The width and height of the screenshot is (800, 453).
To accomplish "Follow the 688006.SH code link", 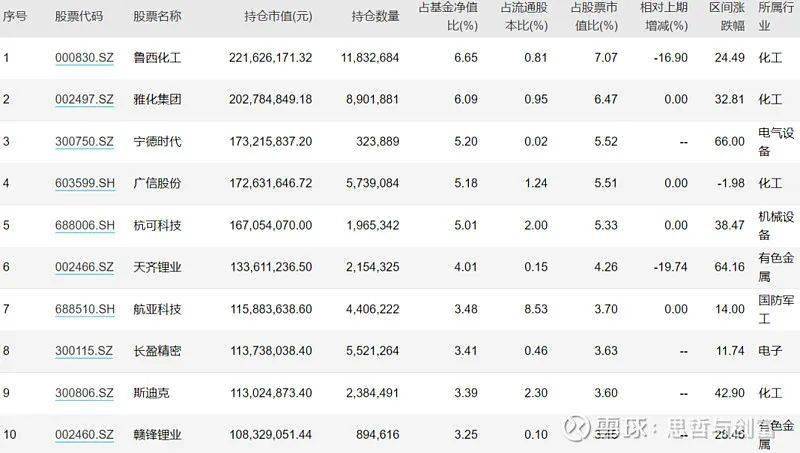I will [84, 225].
